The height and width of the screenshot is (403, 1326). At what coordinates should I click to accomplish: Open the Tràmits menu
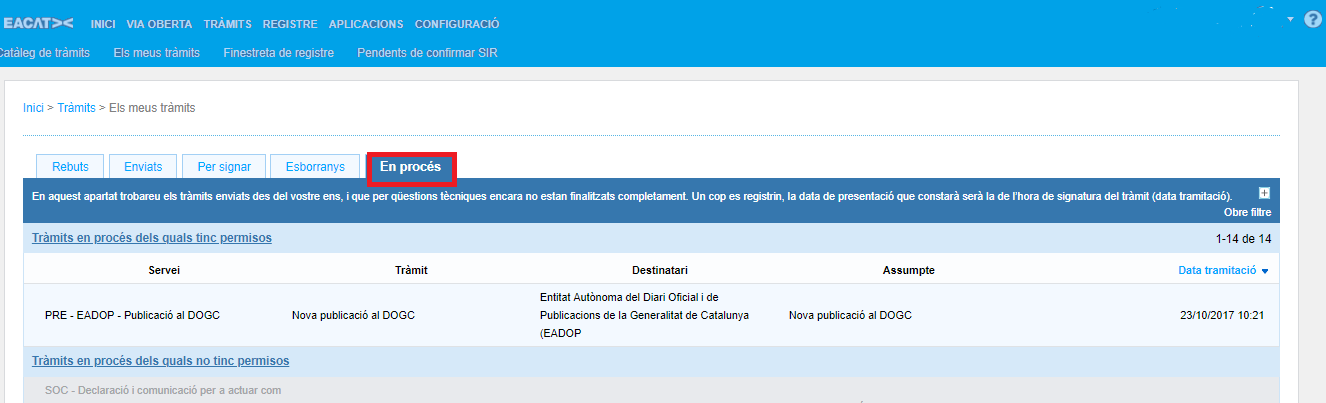(227, 24)
